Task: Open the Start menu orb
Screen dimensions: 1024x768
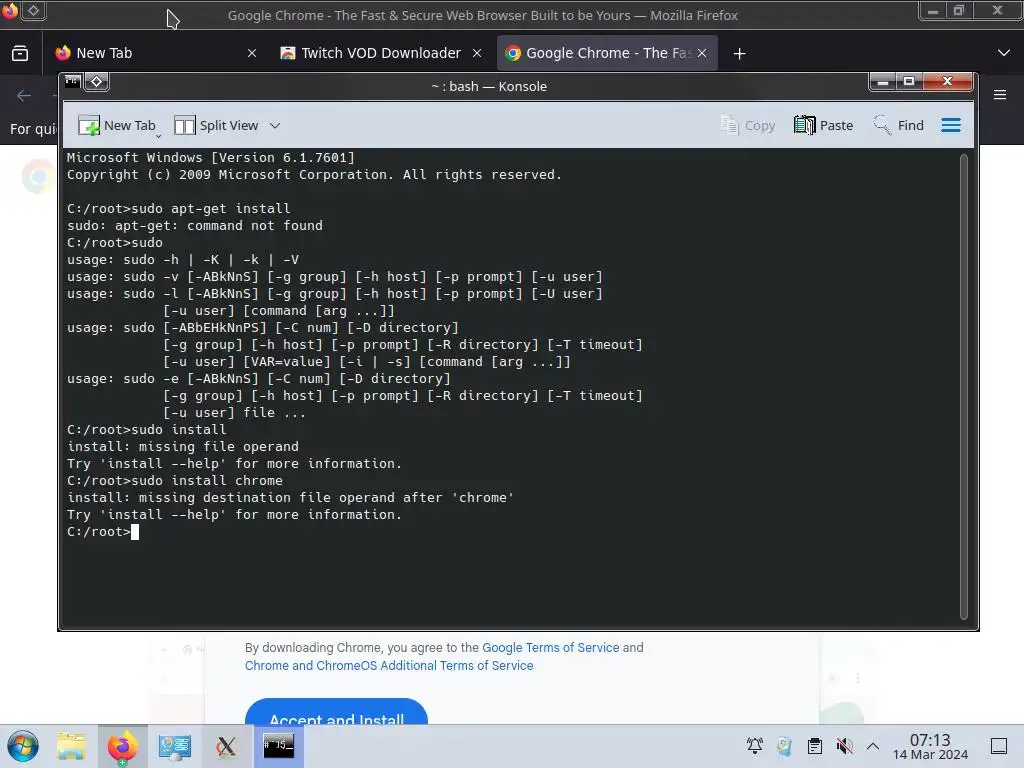Action: click(x=23, y=746)
